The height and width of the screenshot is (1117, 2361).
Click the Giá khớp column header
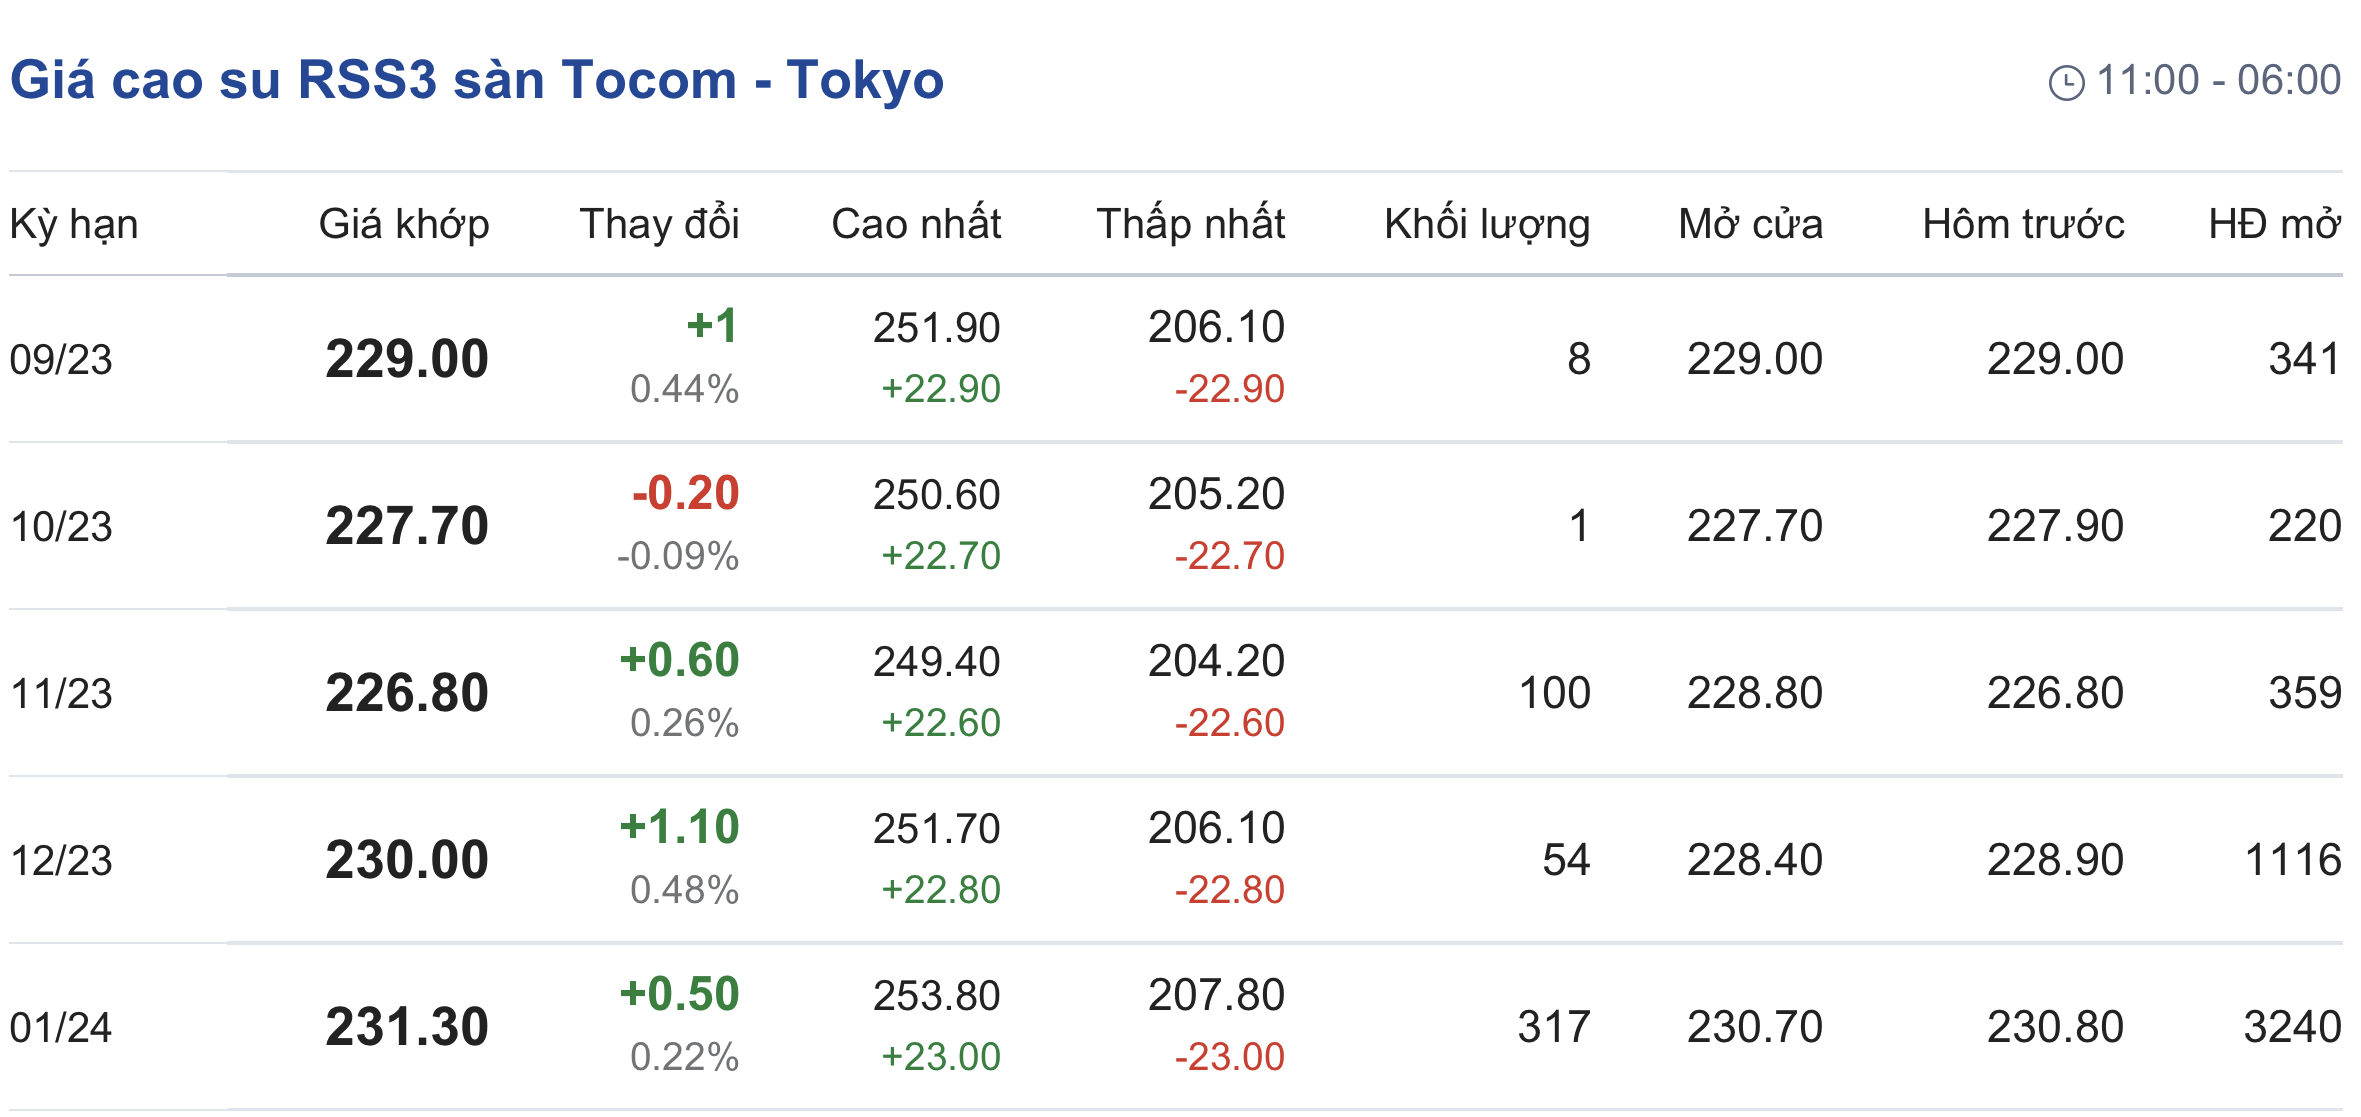404,224
